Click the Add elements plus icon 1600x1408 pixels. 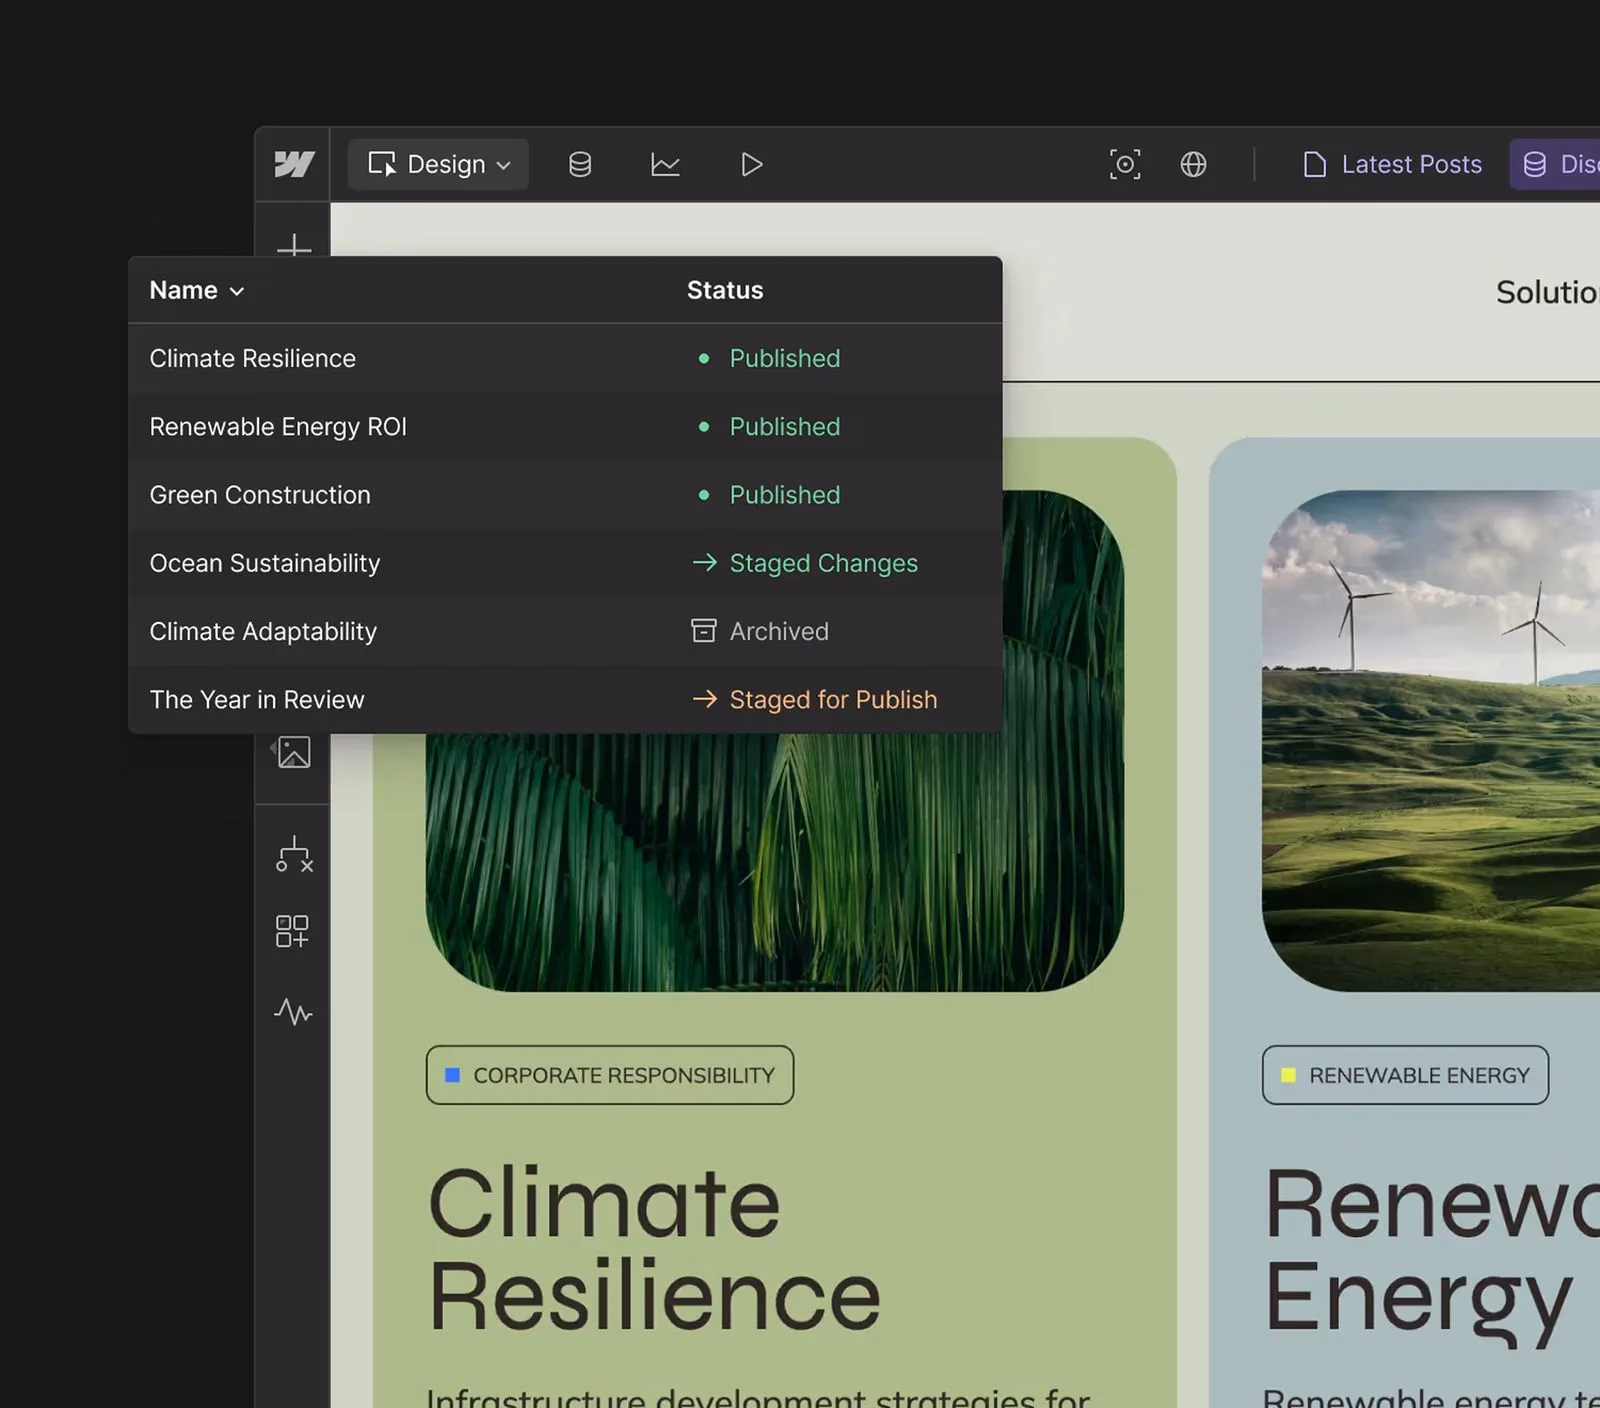(x=294, y=245)
